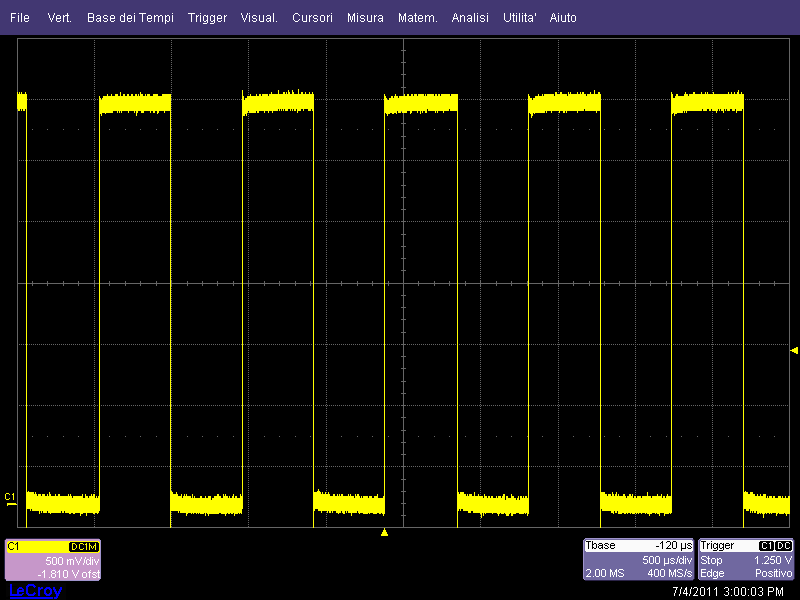Open the Utilita' menu

pyautogui.click(x=519, y=18)
